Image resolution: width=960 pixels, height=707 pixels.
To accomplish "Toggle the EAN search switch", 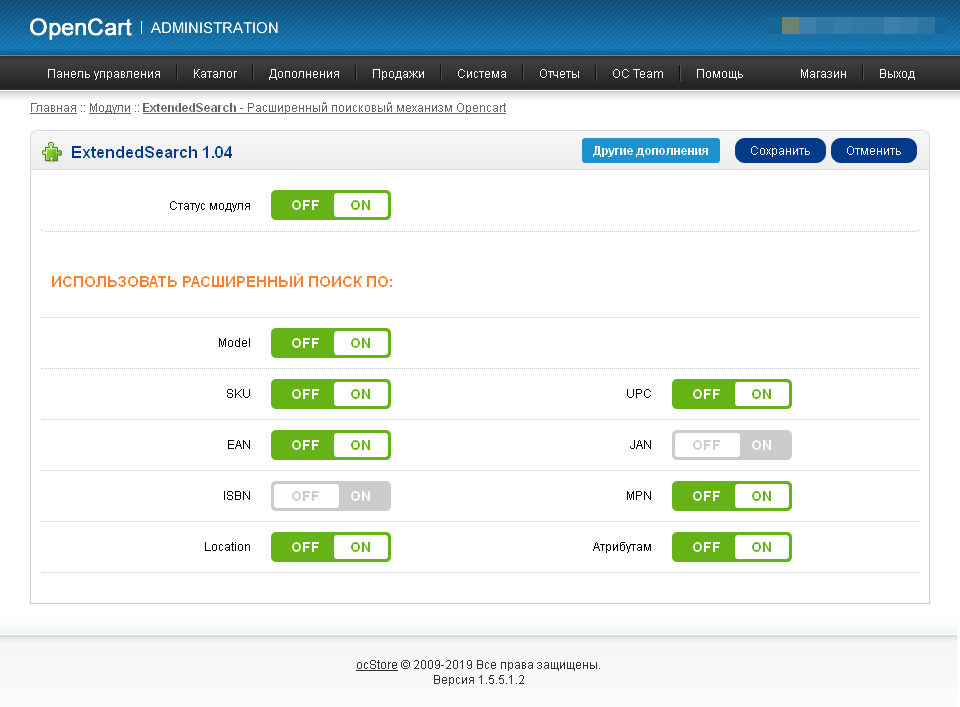I will click(x=331, y=445).
